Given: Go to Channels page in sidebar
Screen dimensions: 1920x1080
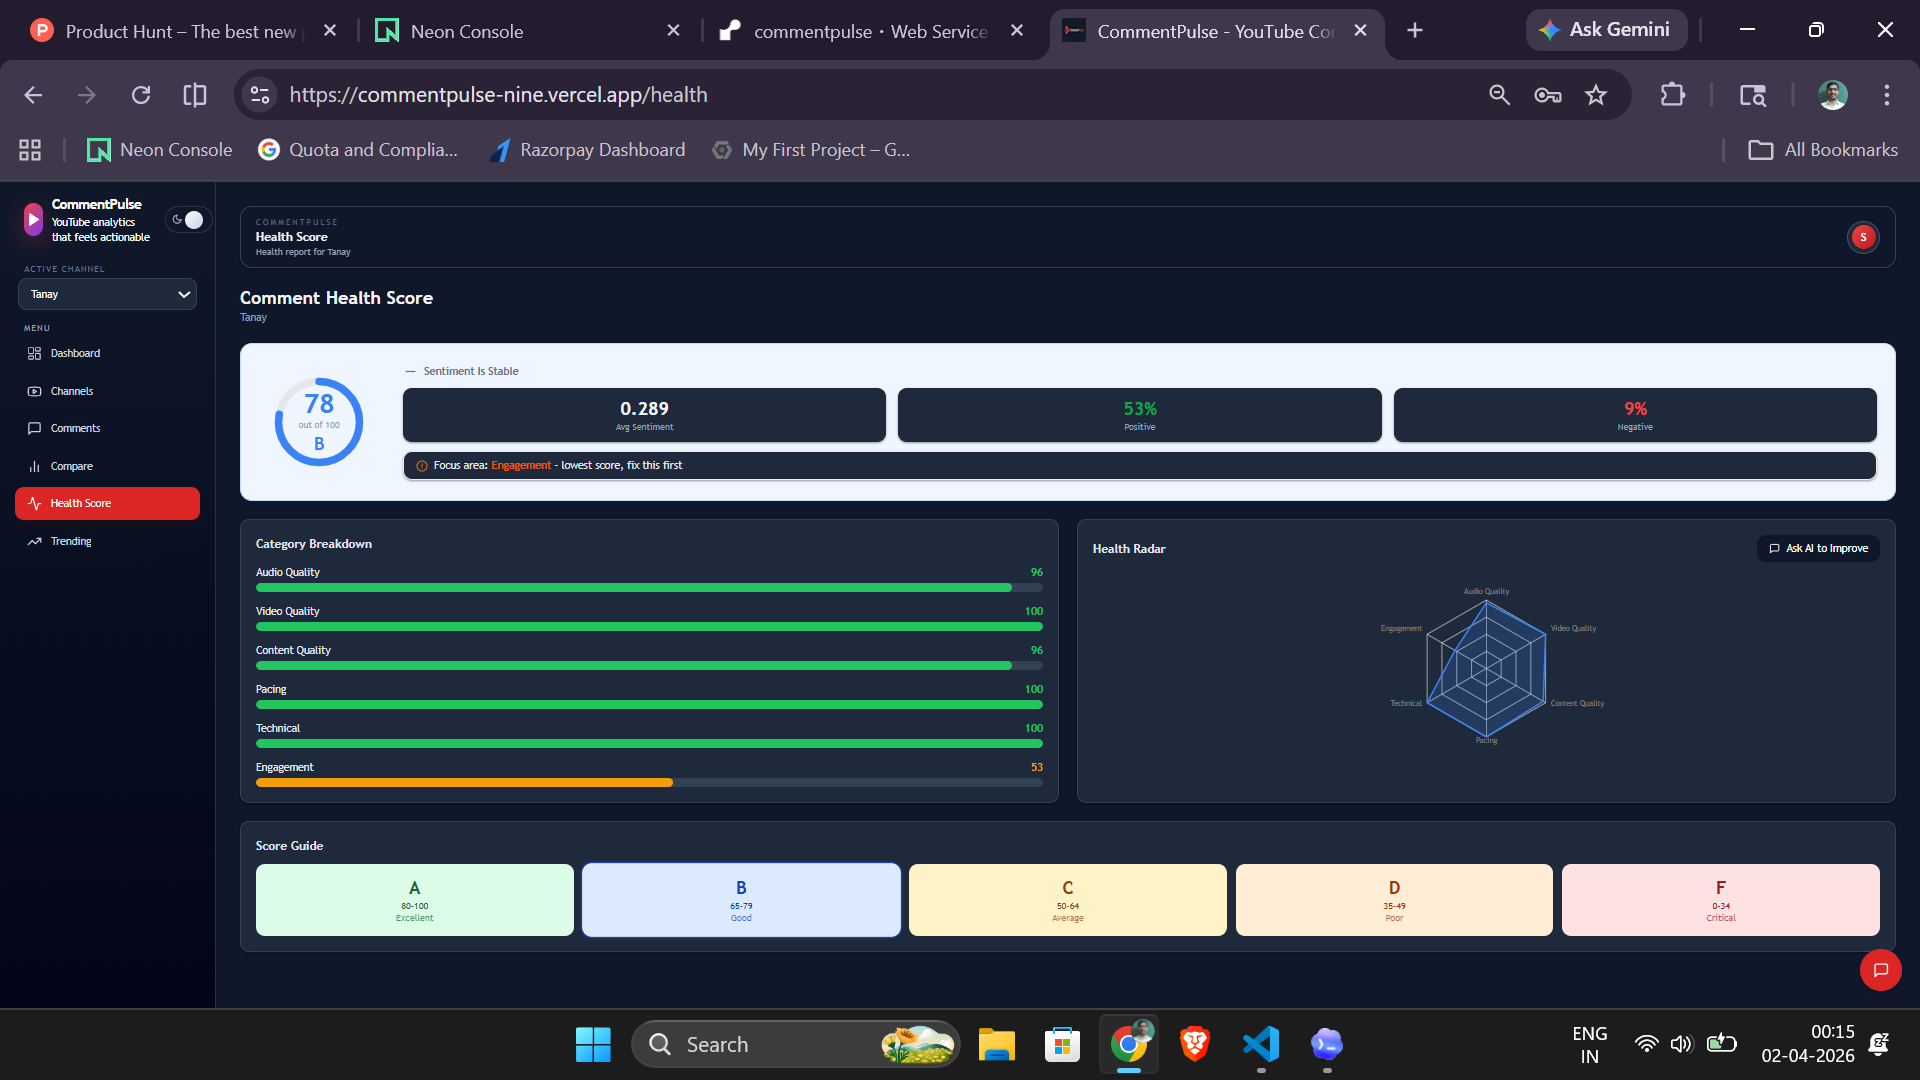Looking at the screenshot, I should tap(71, 391).
